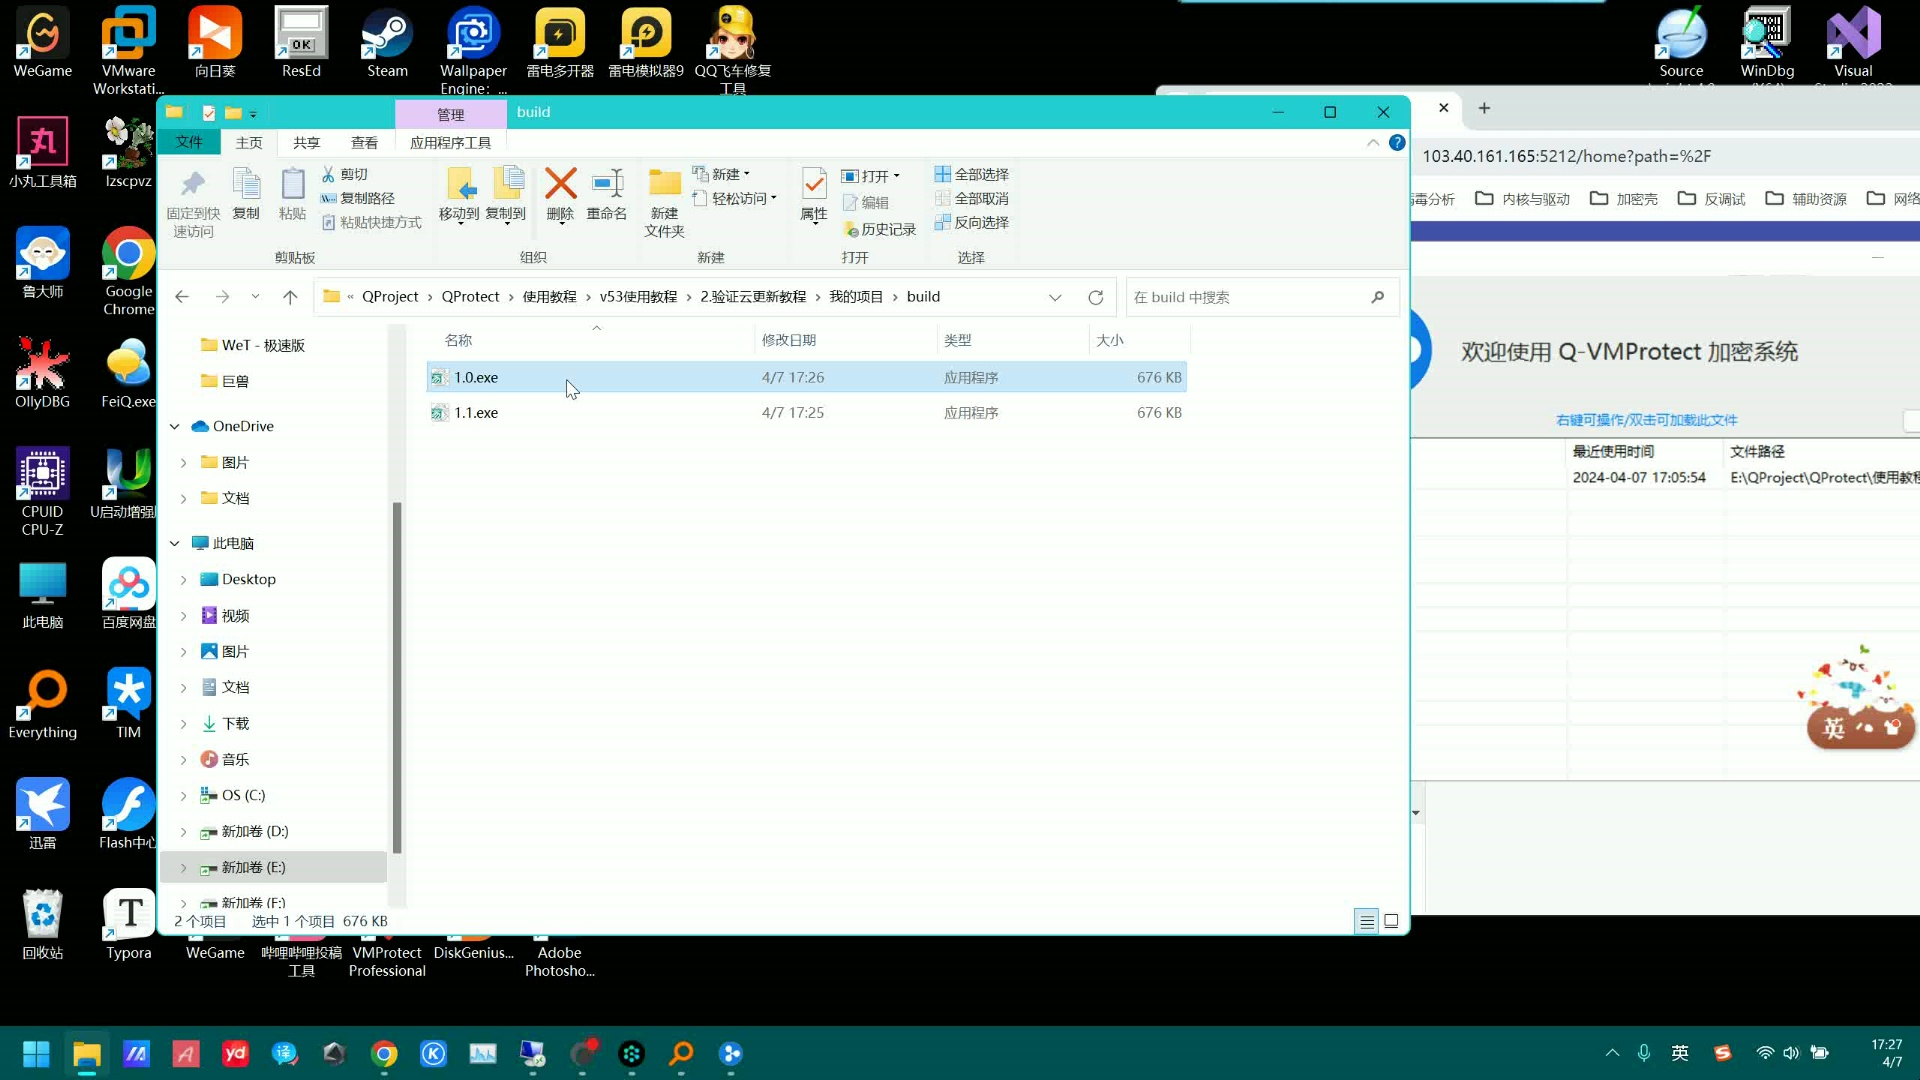Open Steam desktop shortcut
Viewport: 1920px width, 1080px height.
point(387,43)
